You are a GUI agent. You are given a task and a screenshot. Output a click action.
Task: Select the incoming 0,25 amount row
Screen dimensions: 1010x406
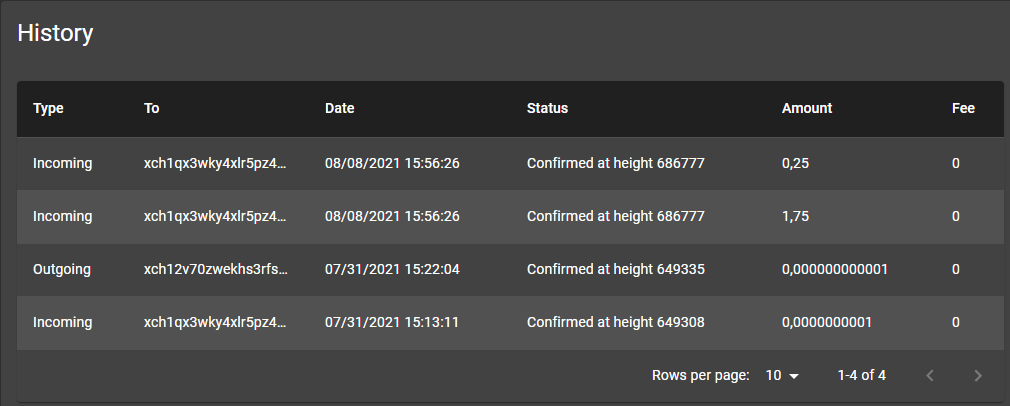(510, 164)
